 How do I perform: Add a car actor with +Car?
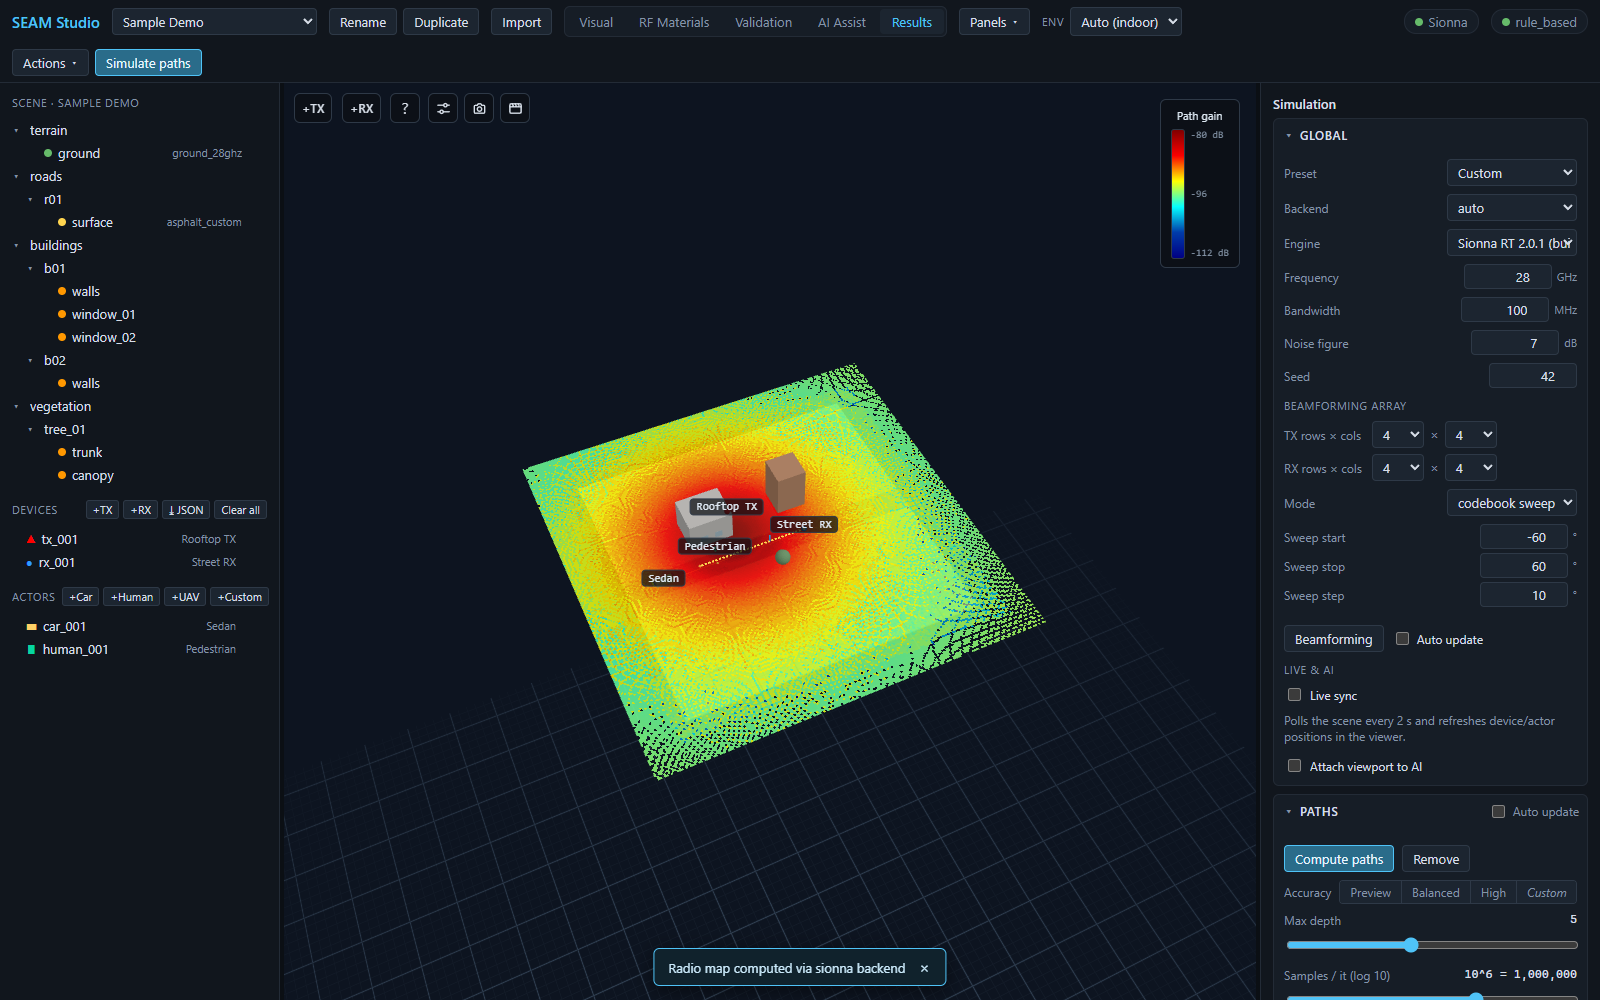(81, 597)
